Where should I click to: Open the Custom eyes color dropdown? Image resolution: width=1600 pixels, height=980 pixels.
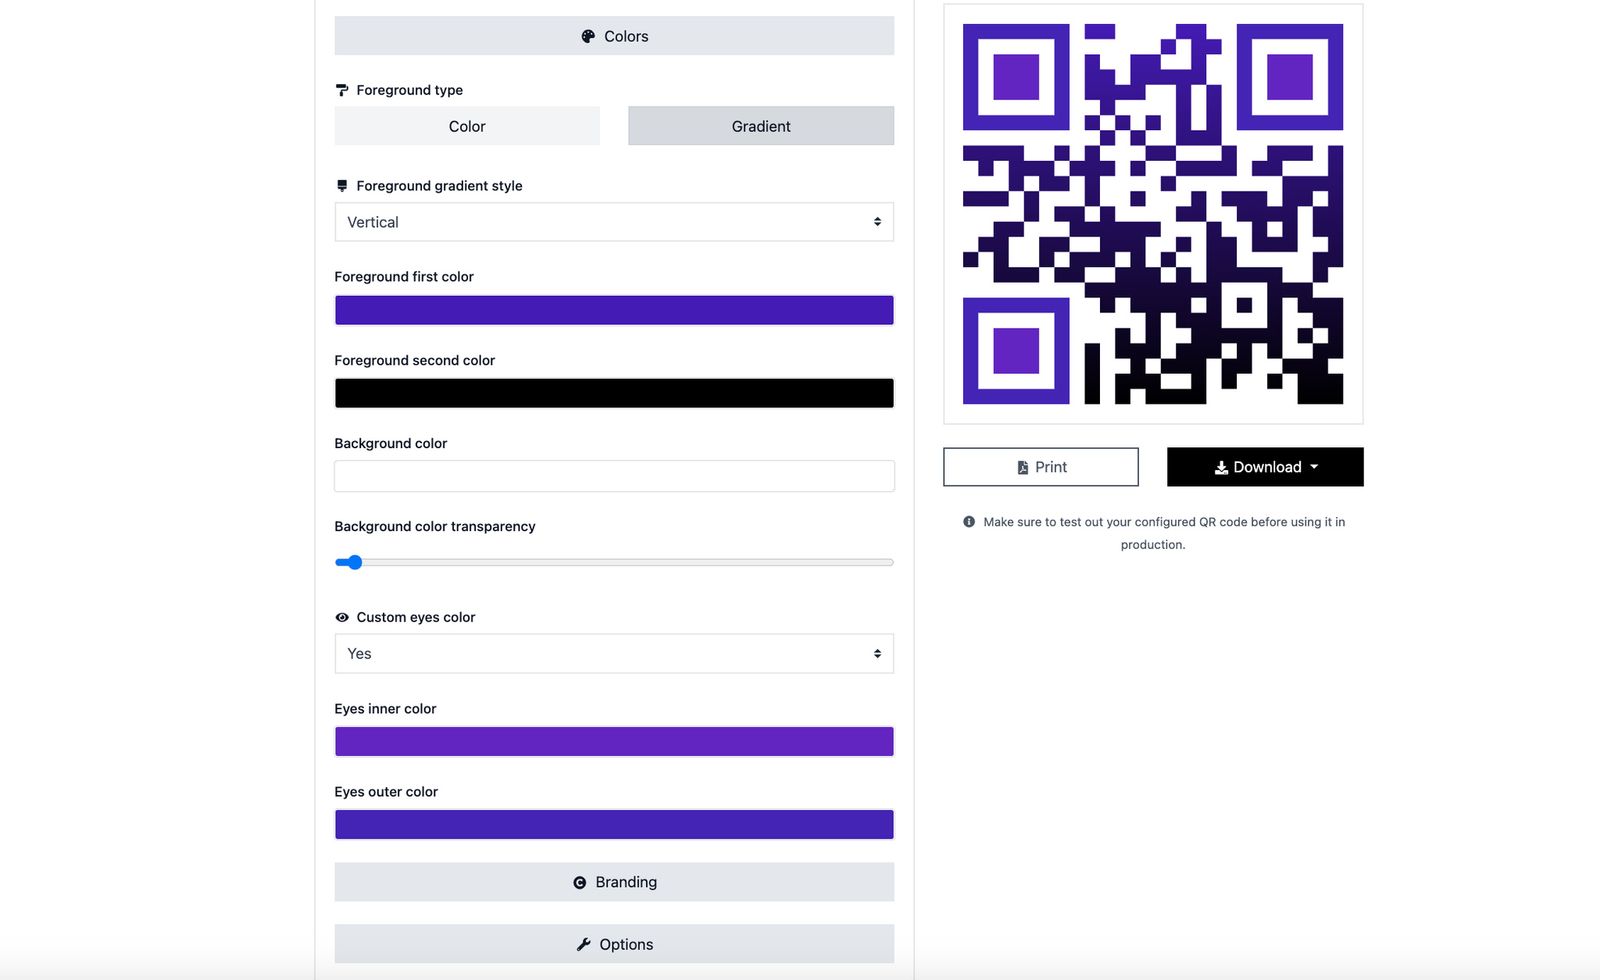click(x=614, y=653)
